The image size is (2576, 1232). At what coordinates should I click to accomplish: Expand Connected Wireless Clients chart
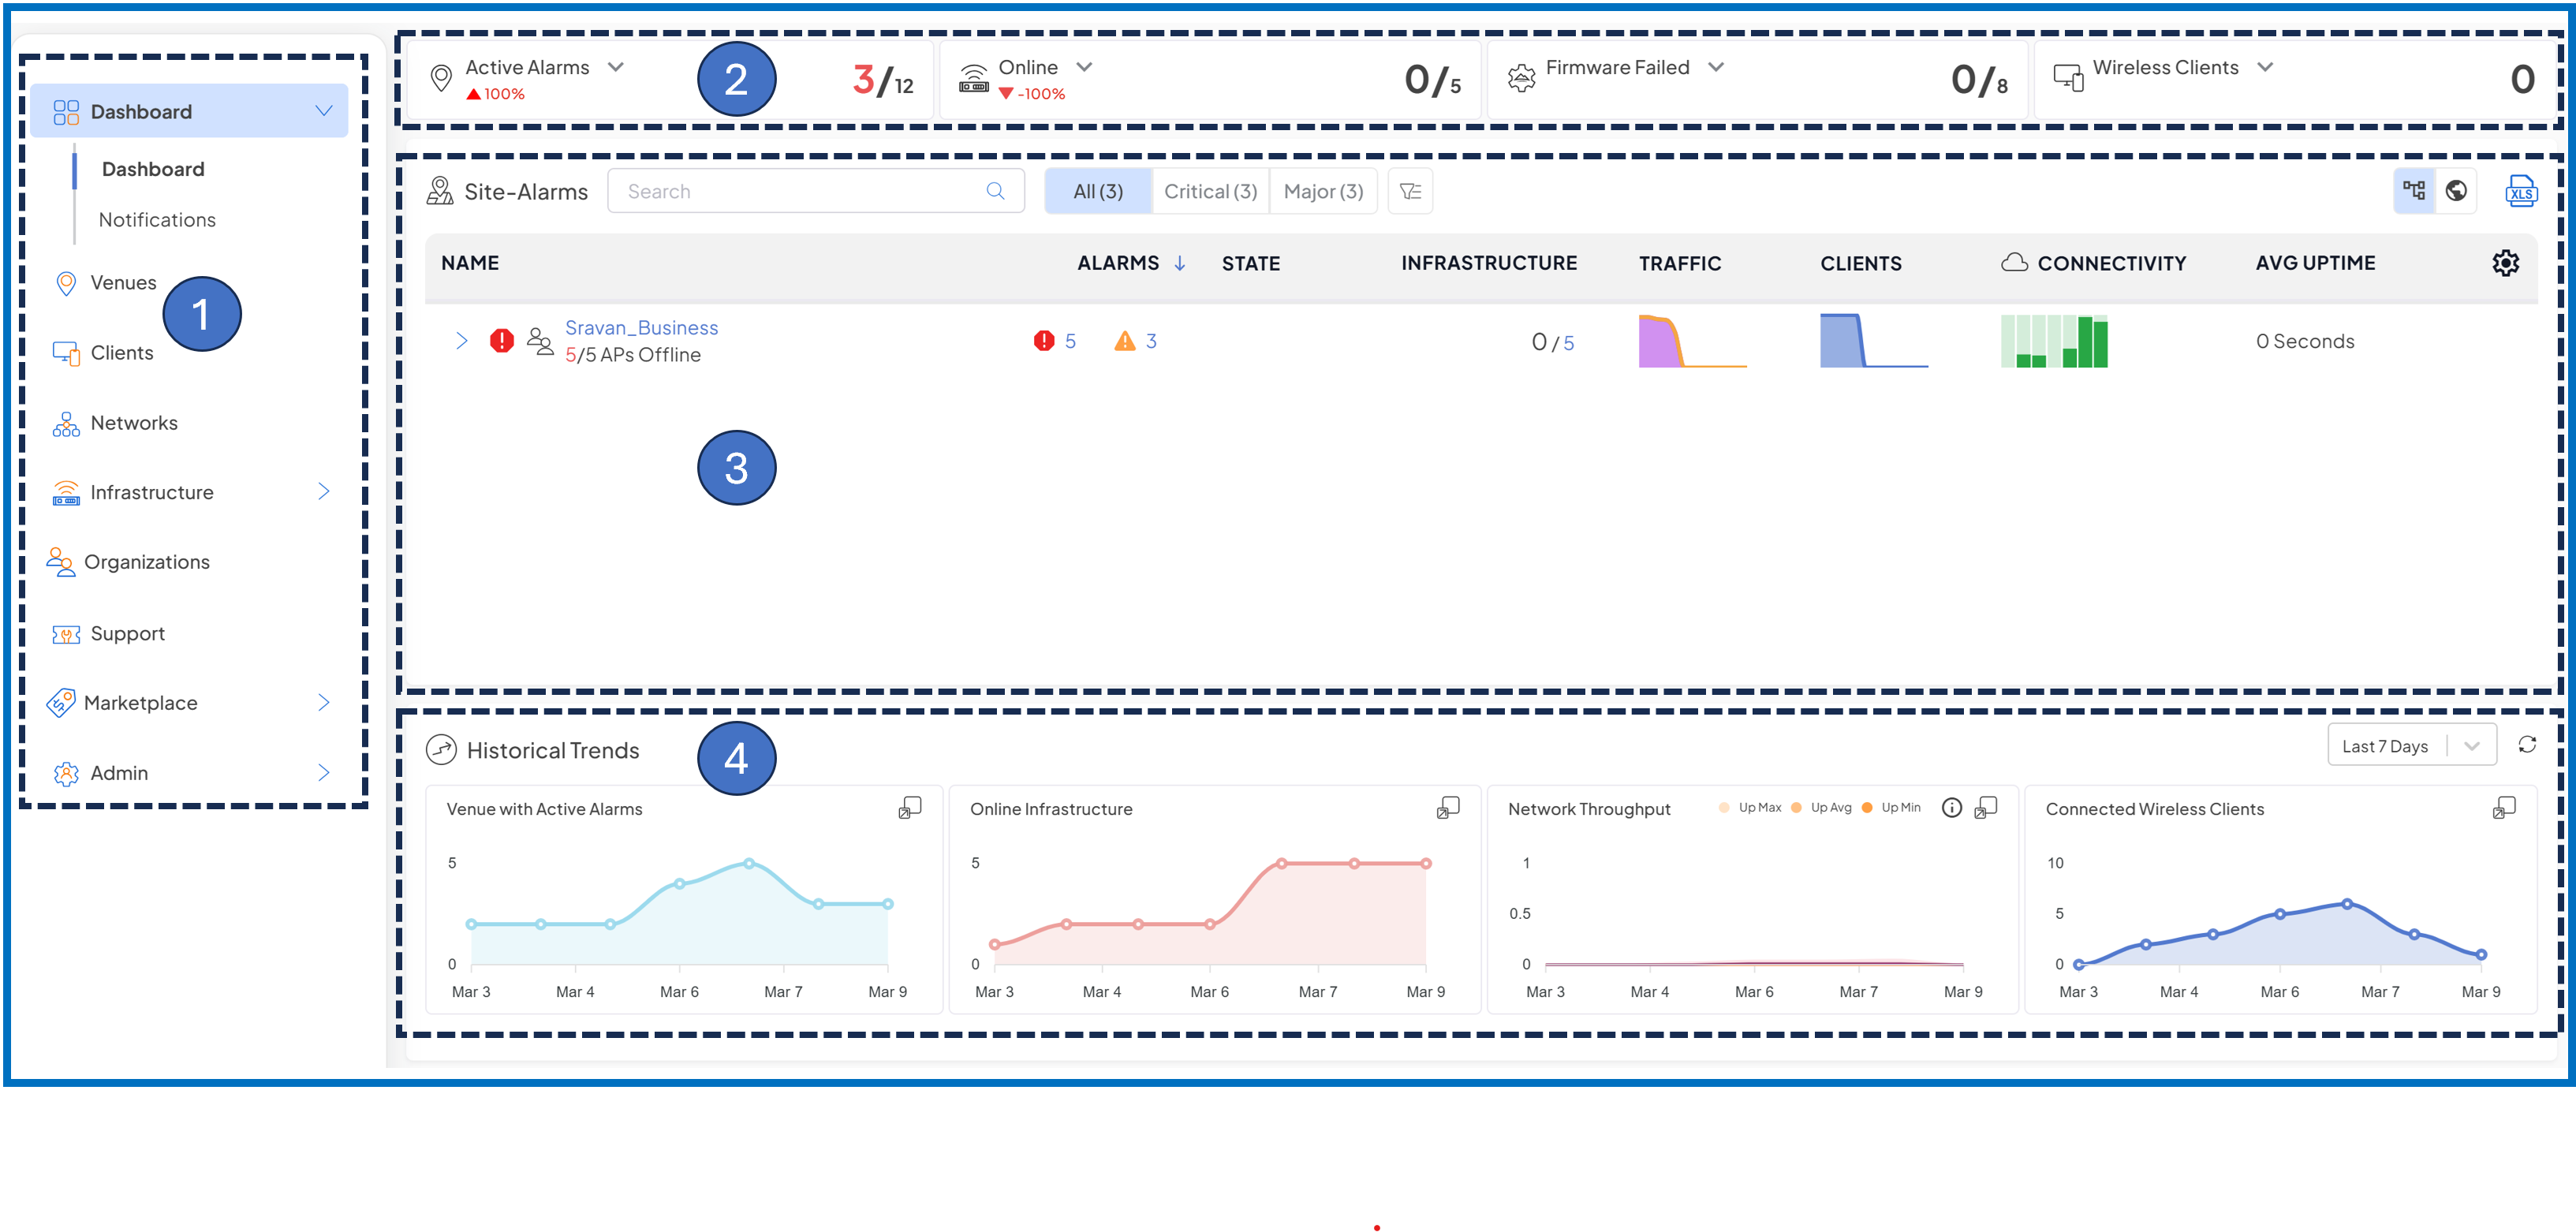[x=2503, y=808]
